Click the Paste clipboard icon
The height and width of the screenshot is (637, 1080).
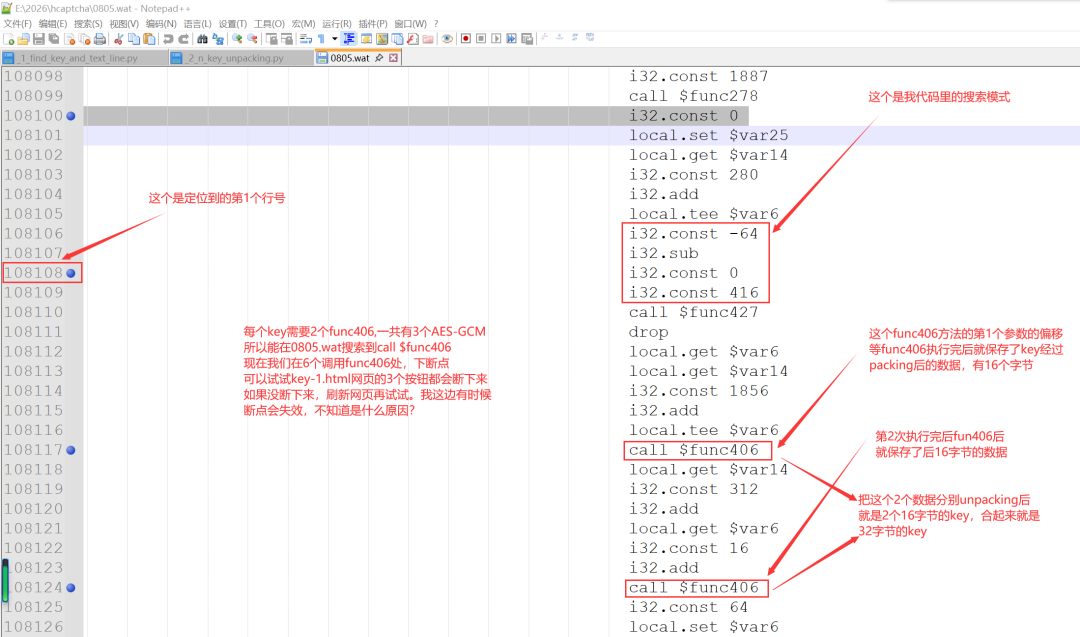click(x=149, y=39)
